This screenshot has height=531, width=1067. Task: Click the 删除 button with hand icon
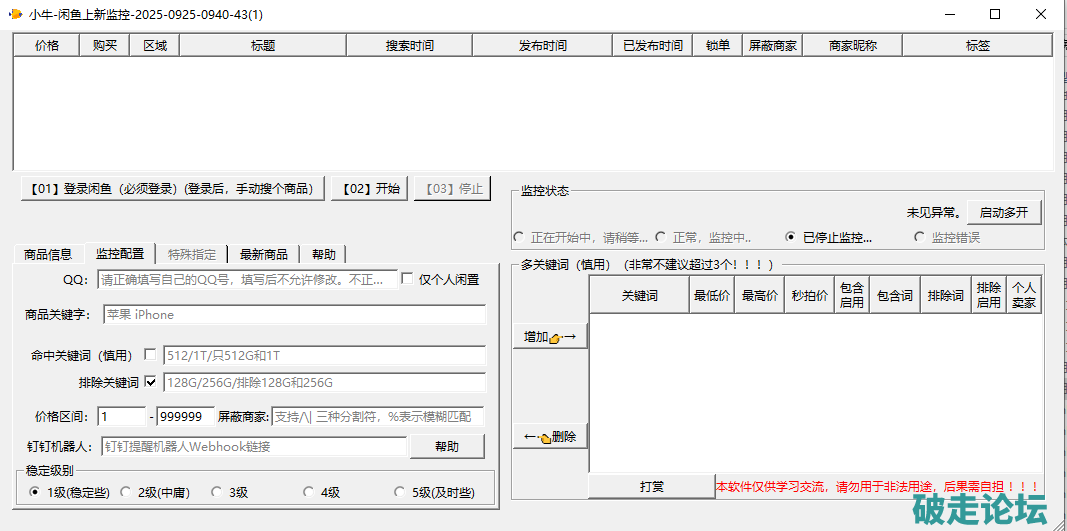click(550, 437)
